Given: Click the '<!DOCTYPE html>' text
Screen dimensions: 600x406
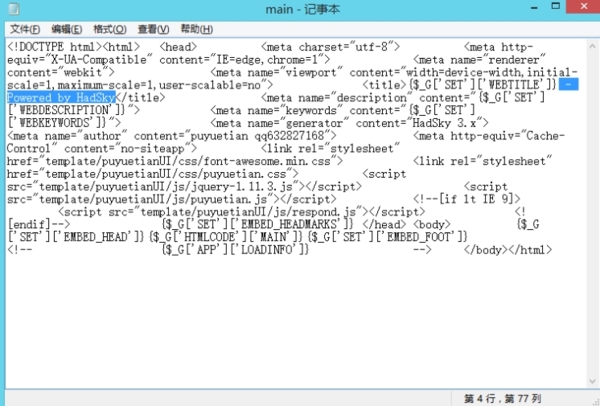Looking at the screenshot, I should click(x=54, y=47).
